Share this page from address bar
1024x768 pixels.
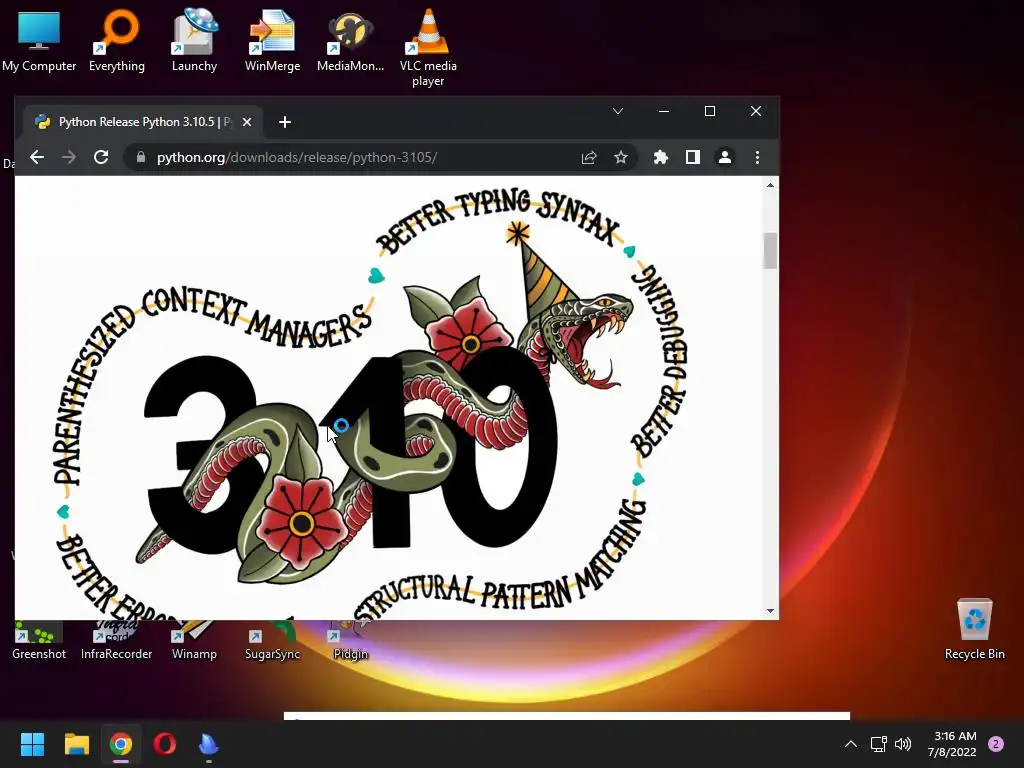[588, 157]
